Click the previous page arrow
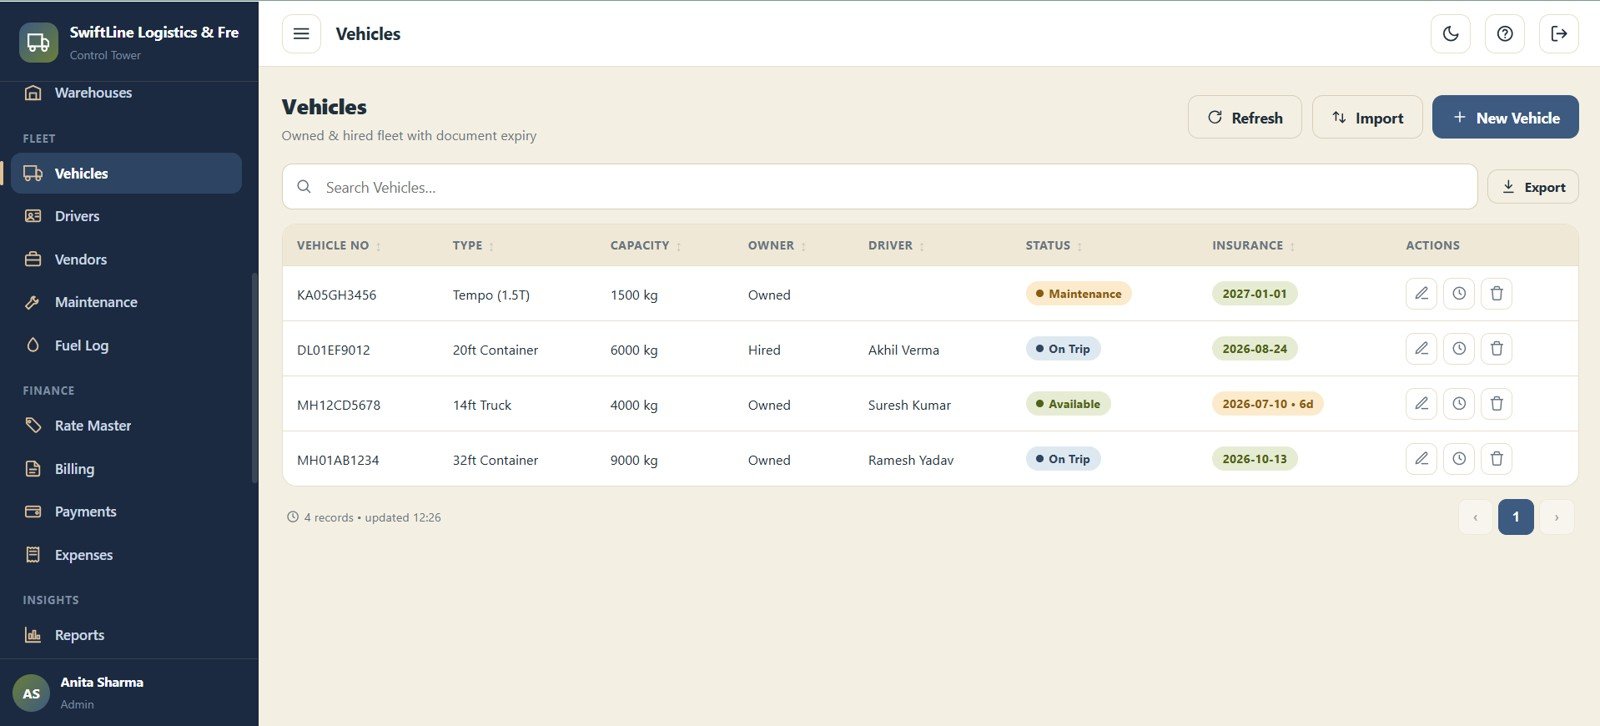This screenshot has height=726, width=1600. [1475, 517]
